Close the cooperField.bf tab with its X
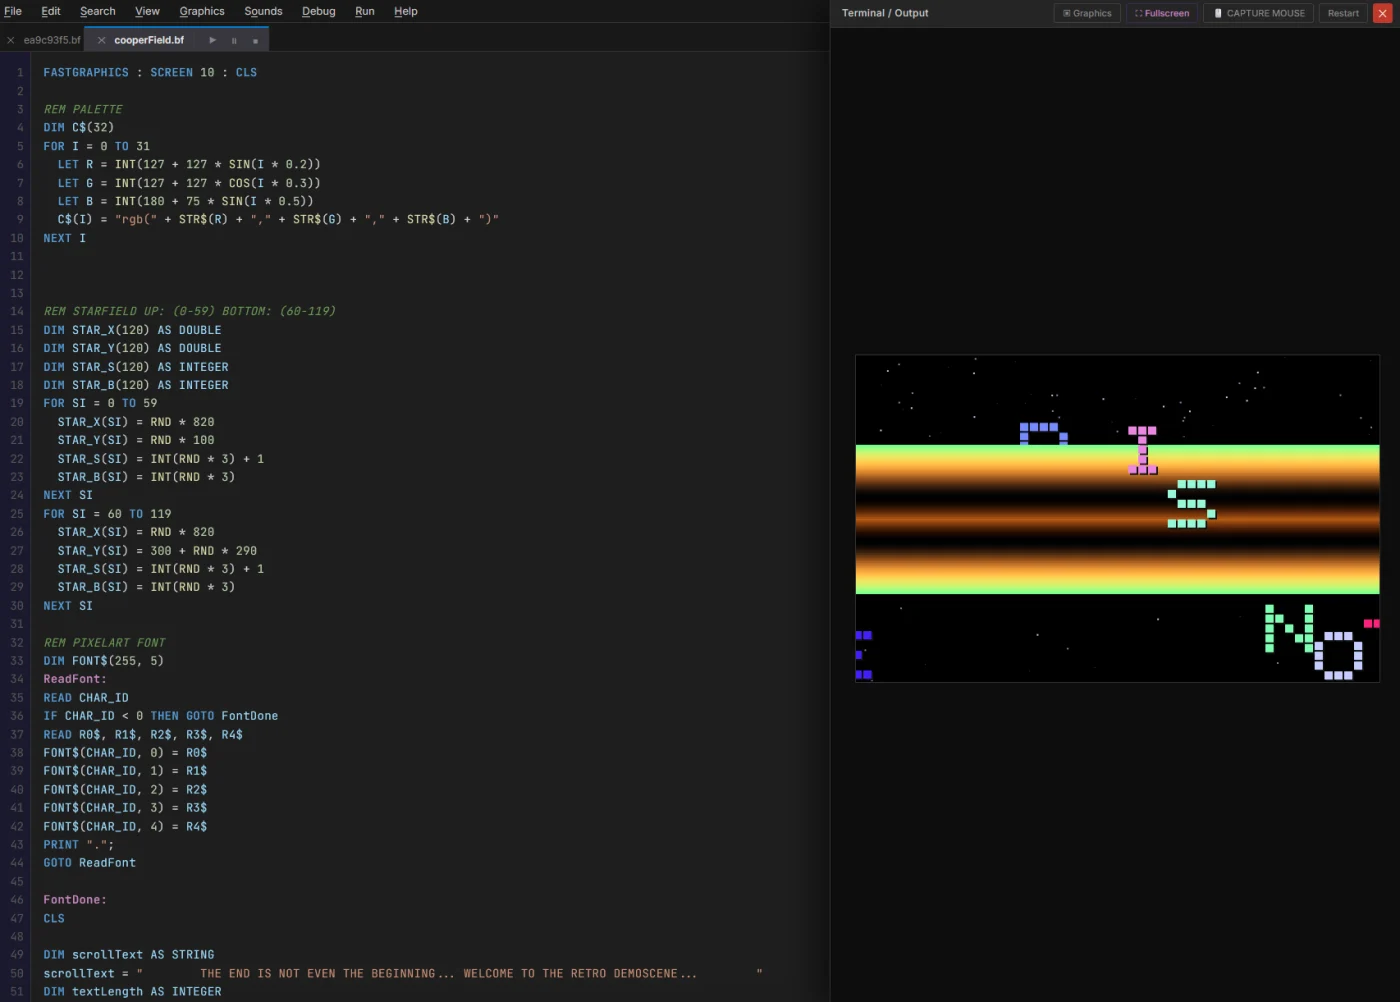Screen dimensions: 1400x1002 (x=102, y=40)
